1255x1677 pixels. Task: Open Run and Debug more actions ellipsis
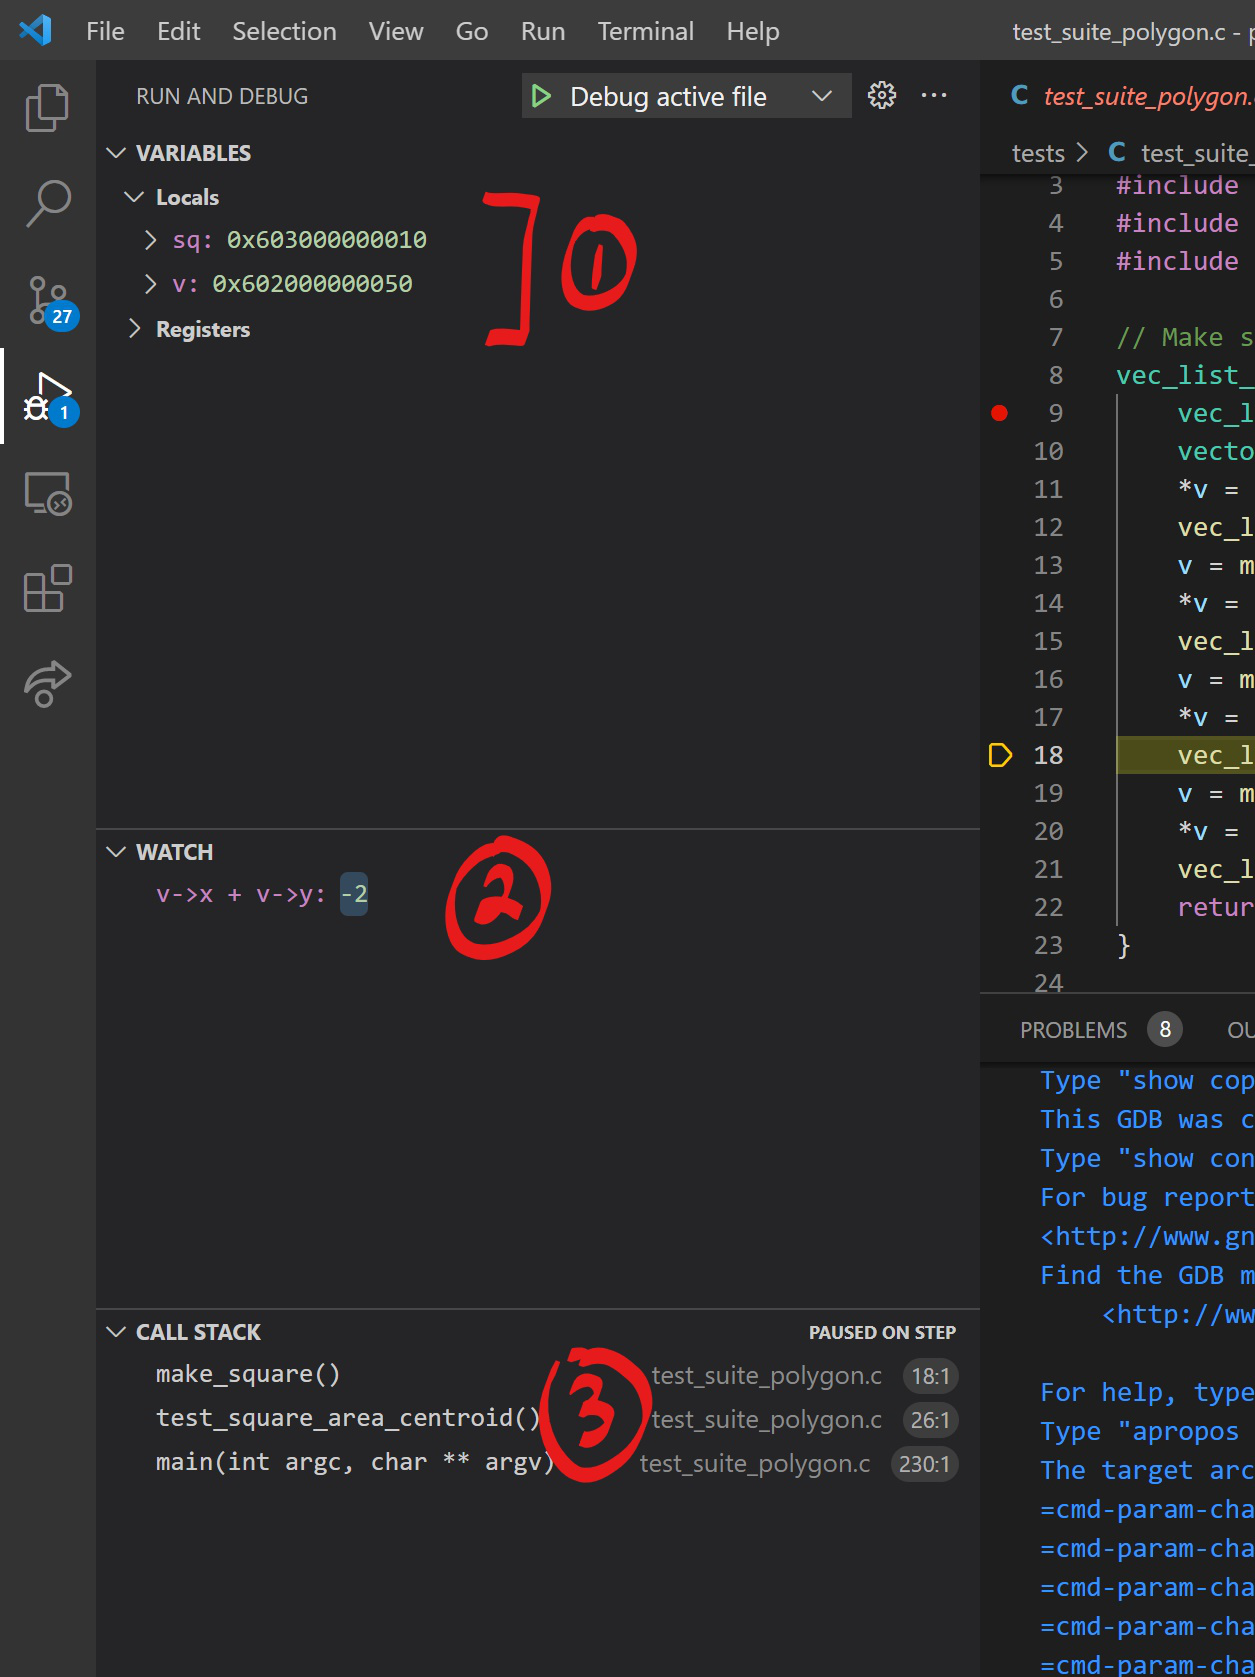pyautogui.click(x=934, y=95)
